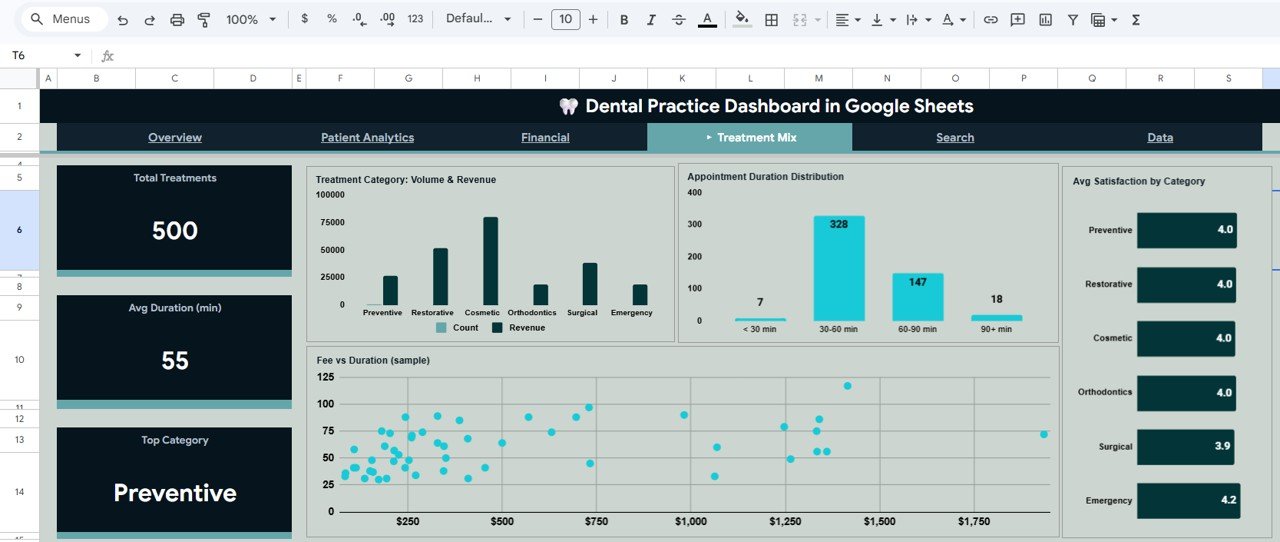
Task: Click the table views icon
Action: (x=1098, y=19)
